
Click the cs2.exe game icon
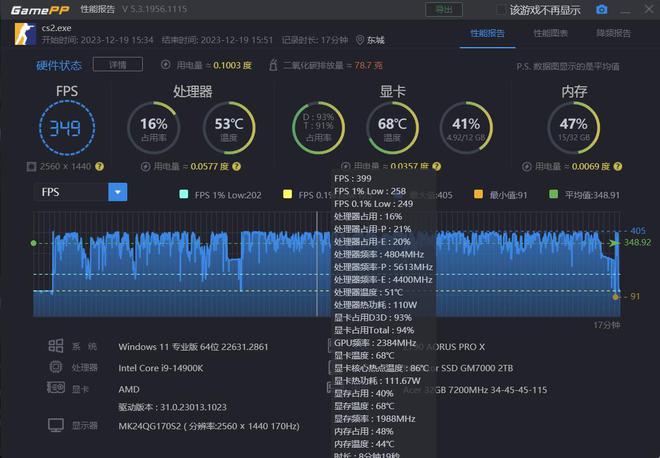click(x=25, y=34)
